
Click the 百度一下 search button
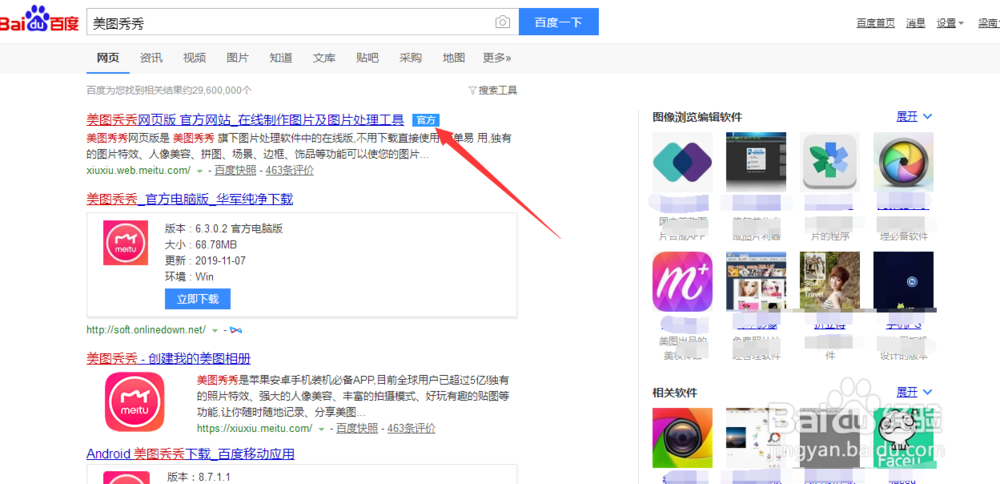click(x=559, y=22)
